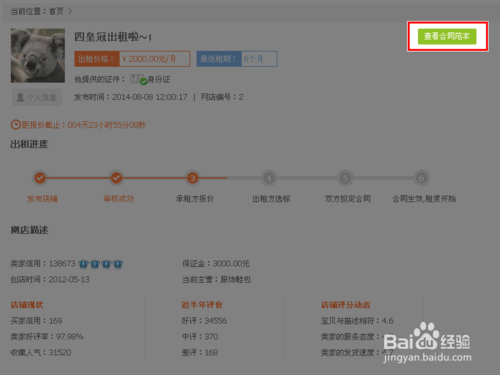Click the 店铺现状 heading
The height and width of the screenshot is (375, 500).
[x=27, y=305]
